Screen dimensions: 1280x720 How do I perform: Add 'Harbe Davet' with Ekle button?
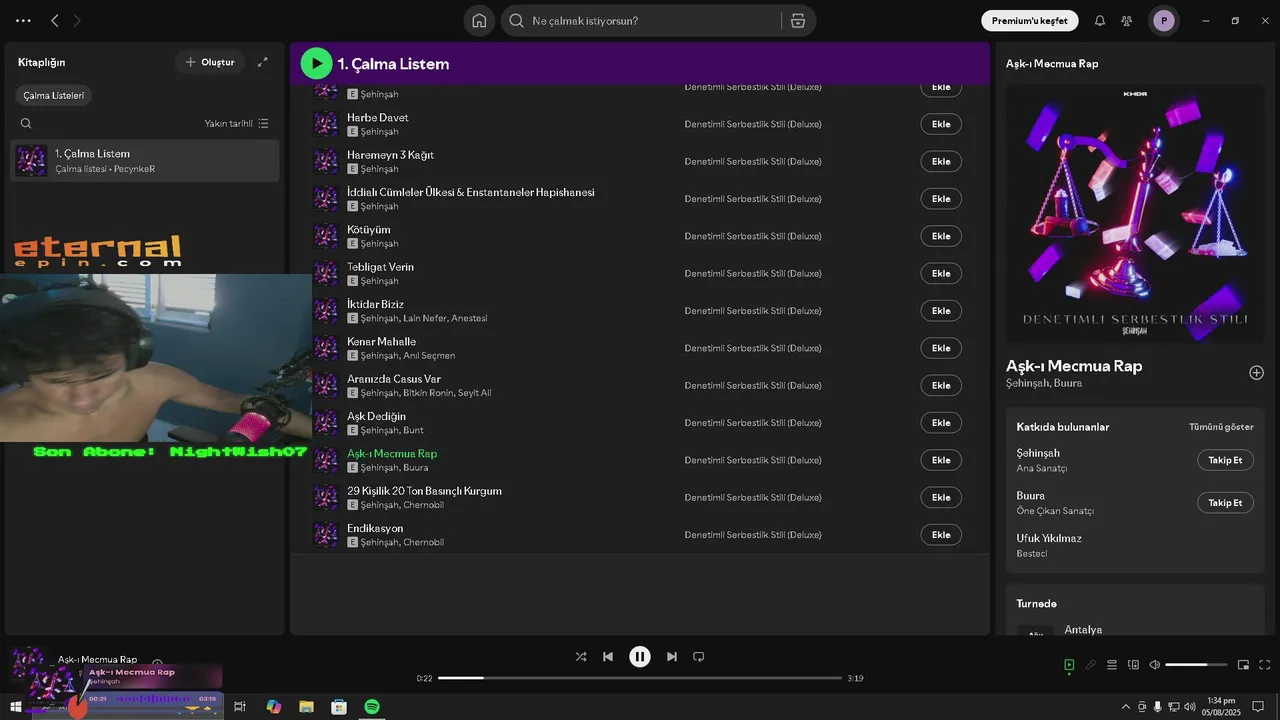click(x=941, y=124)
